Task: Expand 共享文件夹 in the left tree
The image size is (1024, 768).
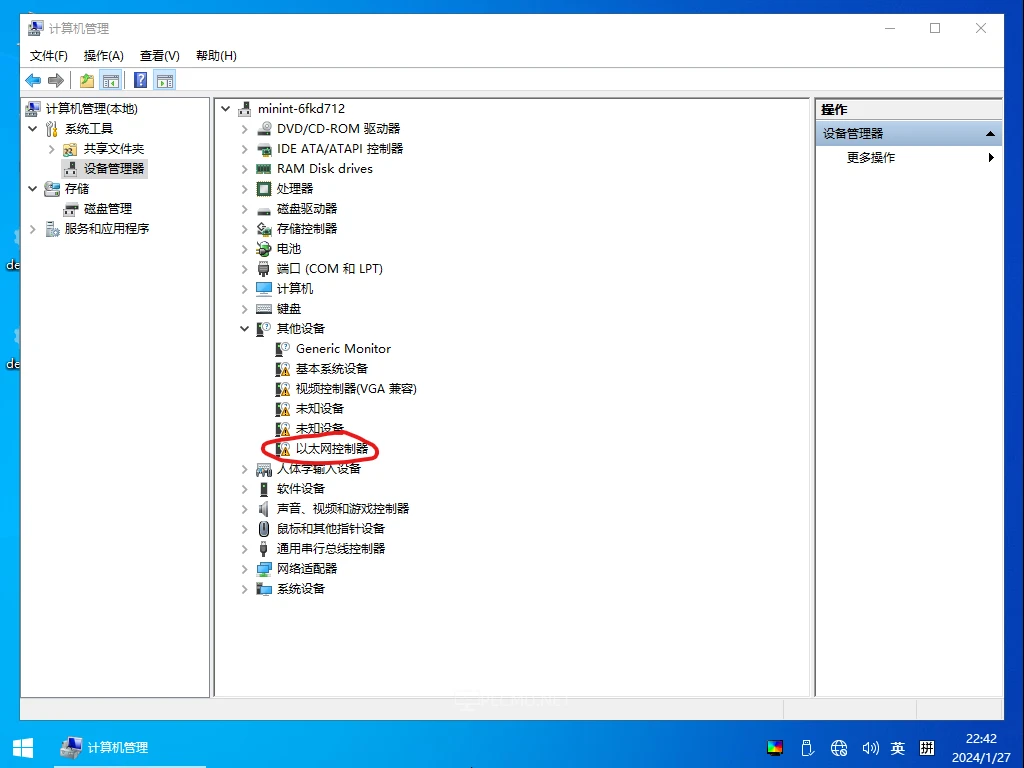Action: click(x=52, y=149)
